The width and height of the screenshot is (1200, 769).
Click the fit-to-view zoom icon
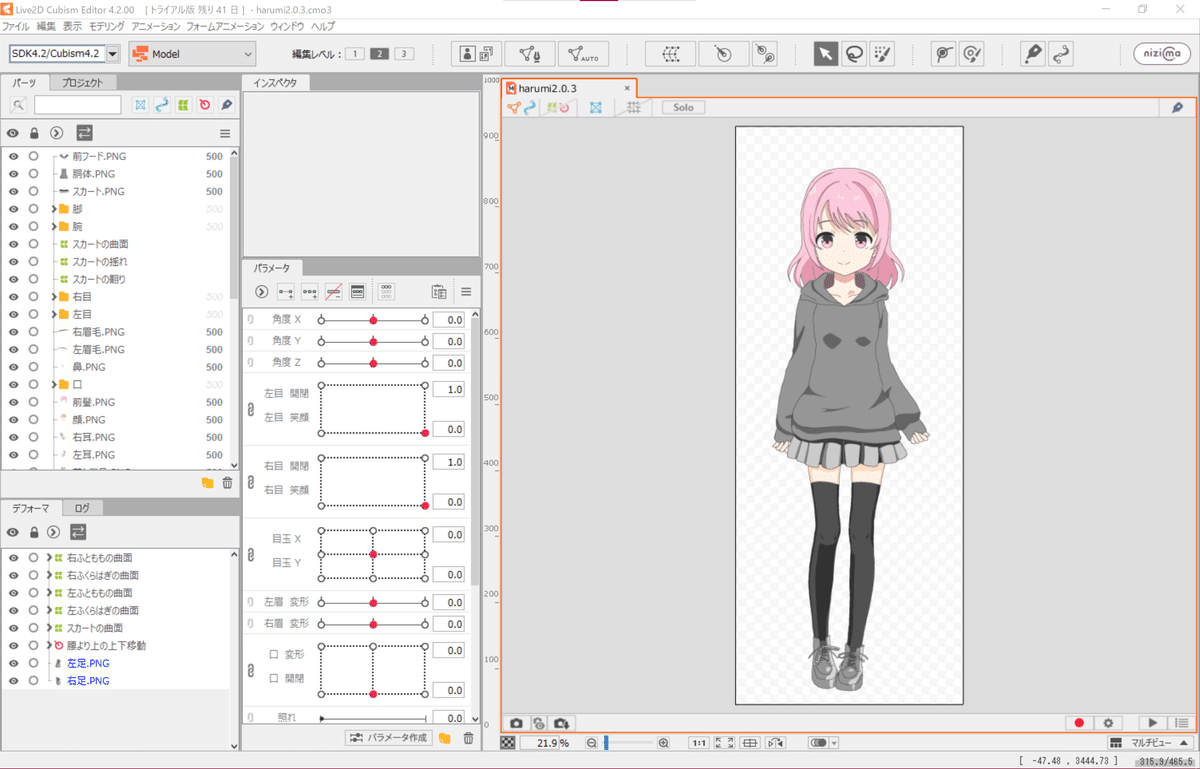pyautogui.click(x=724, y=743)
